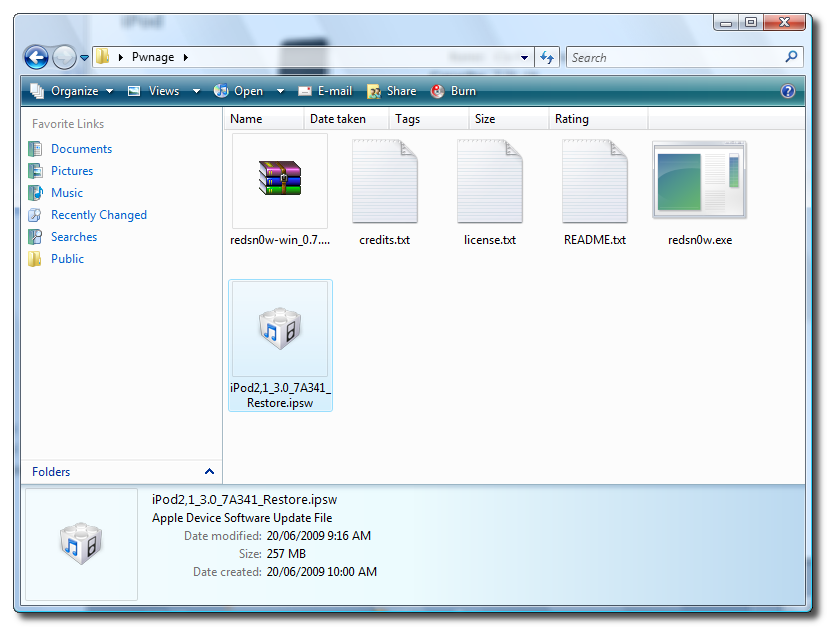Select the license.txt file icon

point(489,181)
